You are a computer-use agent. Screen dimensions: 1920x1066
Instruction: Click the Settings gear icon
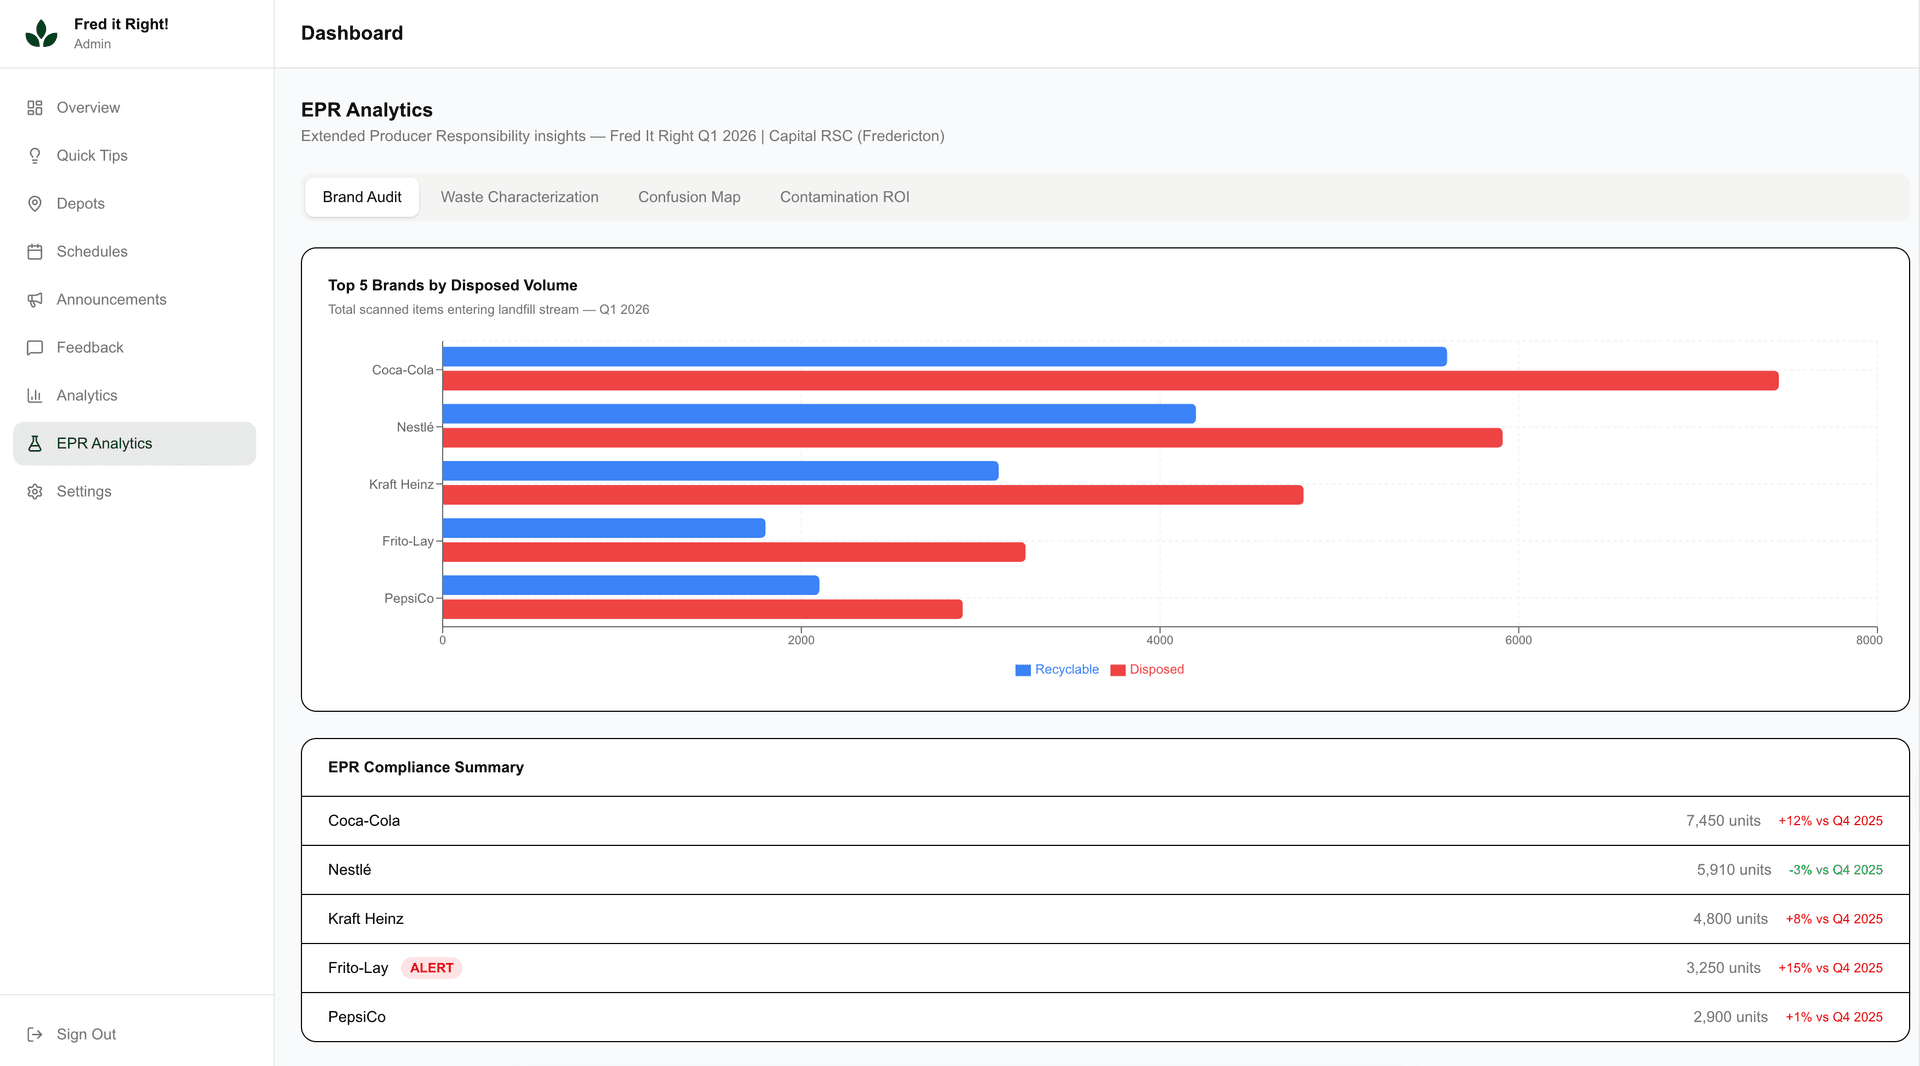(x=35, y=492)
